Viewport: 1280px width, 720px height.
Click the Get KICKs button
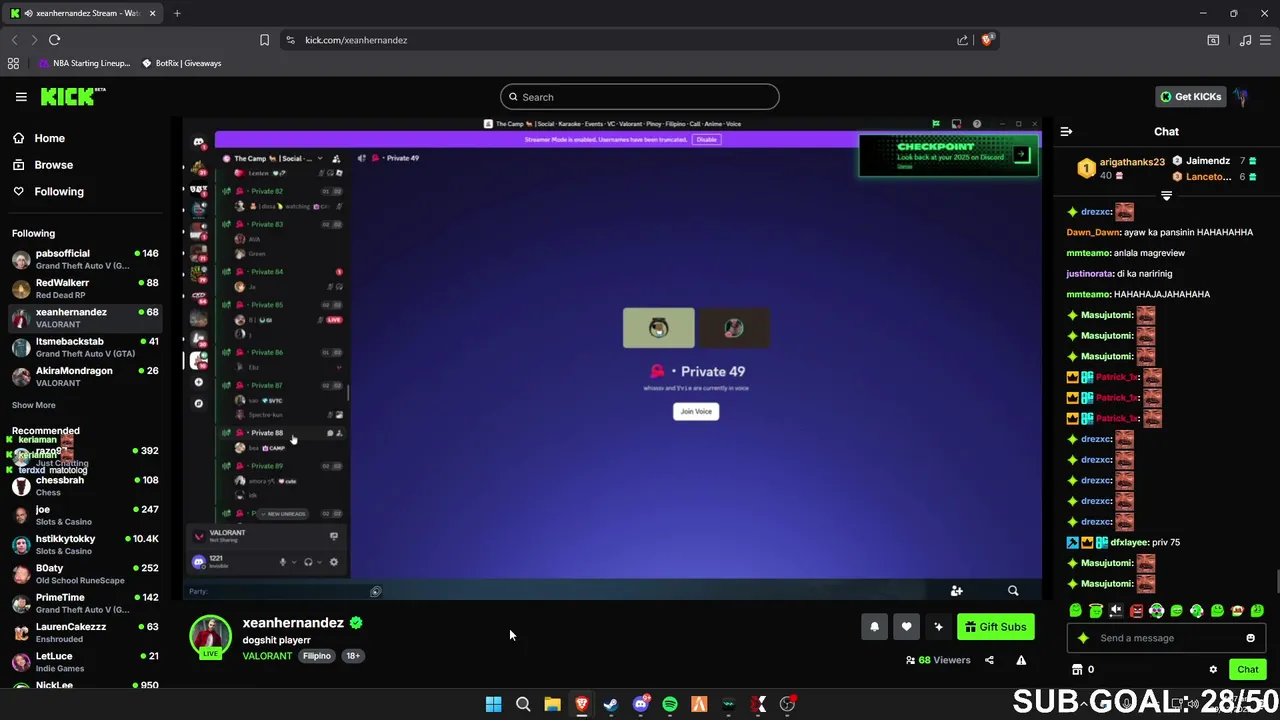1191,97
